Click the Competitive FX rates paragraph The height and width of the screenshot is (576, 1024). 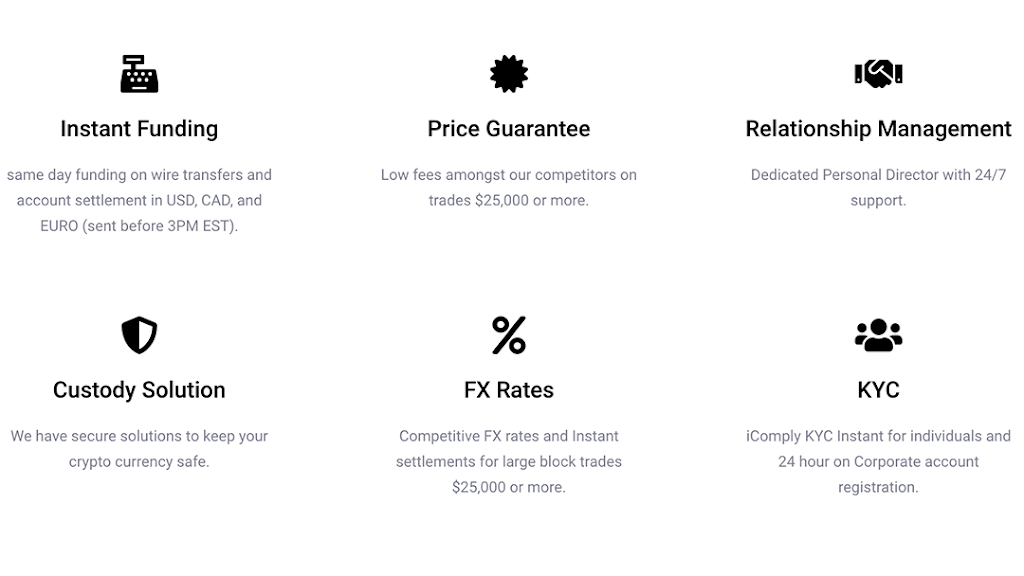(x=508, y=461)
